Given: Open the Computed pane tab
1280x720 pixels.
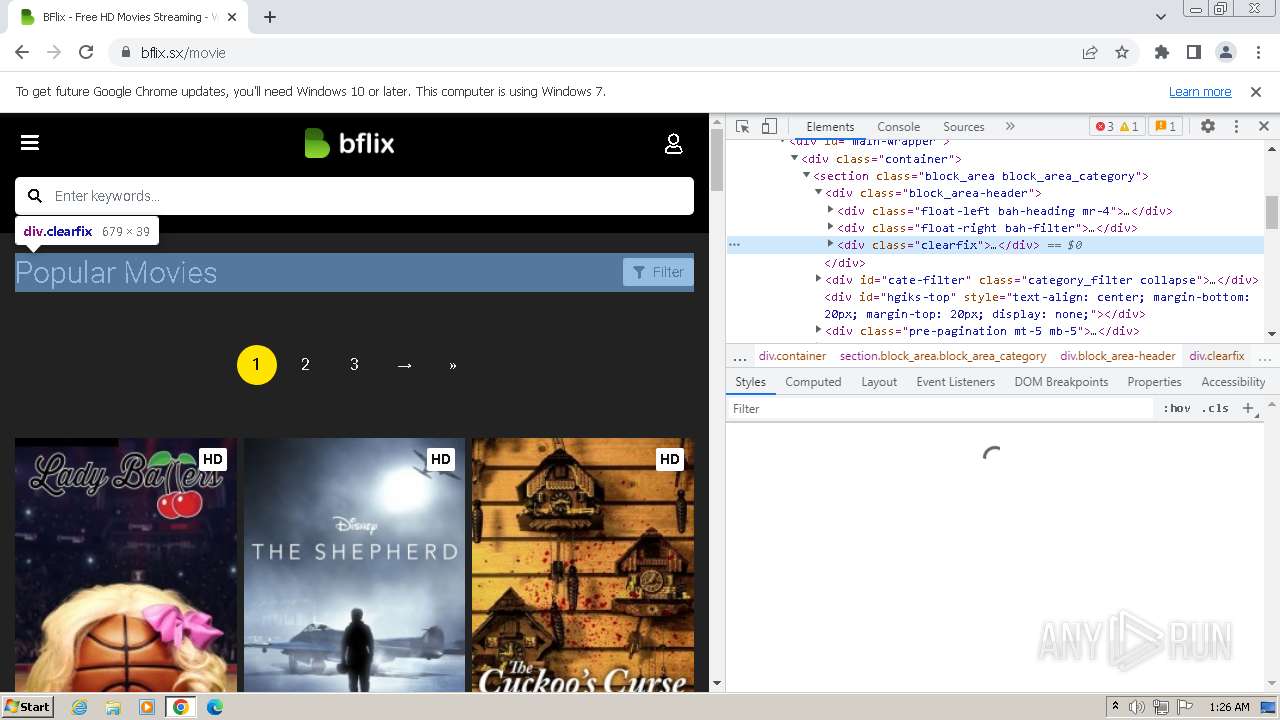Looking at the screenshot, I should pos(813,382).
